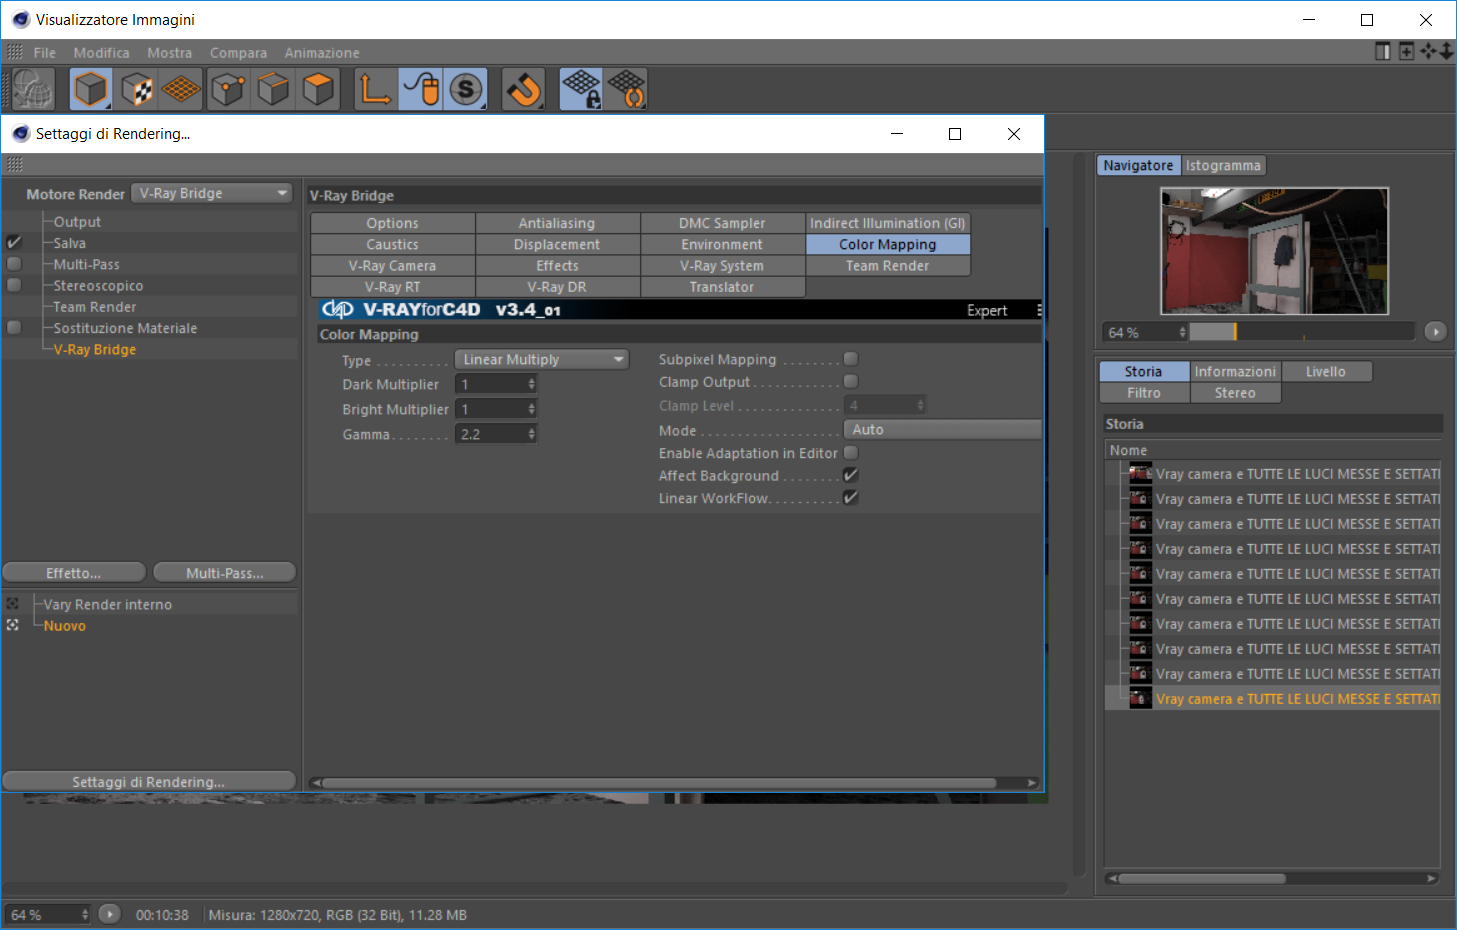Click the Bright Multiplier stepper arrows

[x=531, y=409]
